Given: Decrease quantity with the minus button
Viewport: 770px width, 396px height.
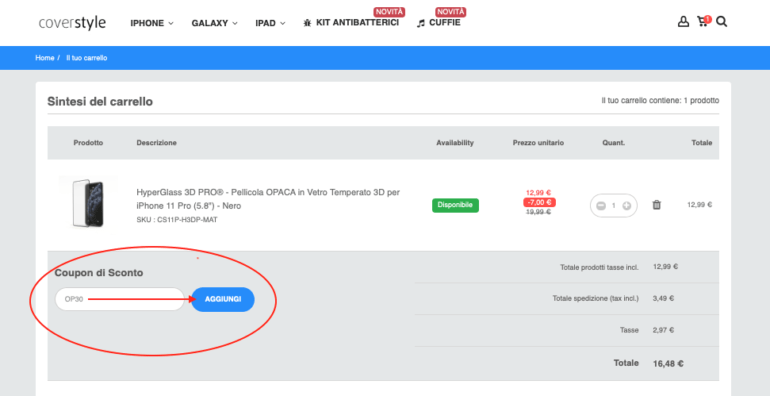Looking at the screenshot, I should (x=601, y=206).
